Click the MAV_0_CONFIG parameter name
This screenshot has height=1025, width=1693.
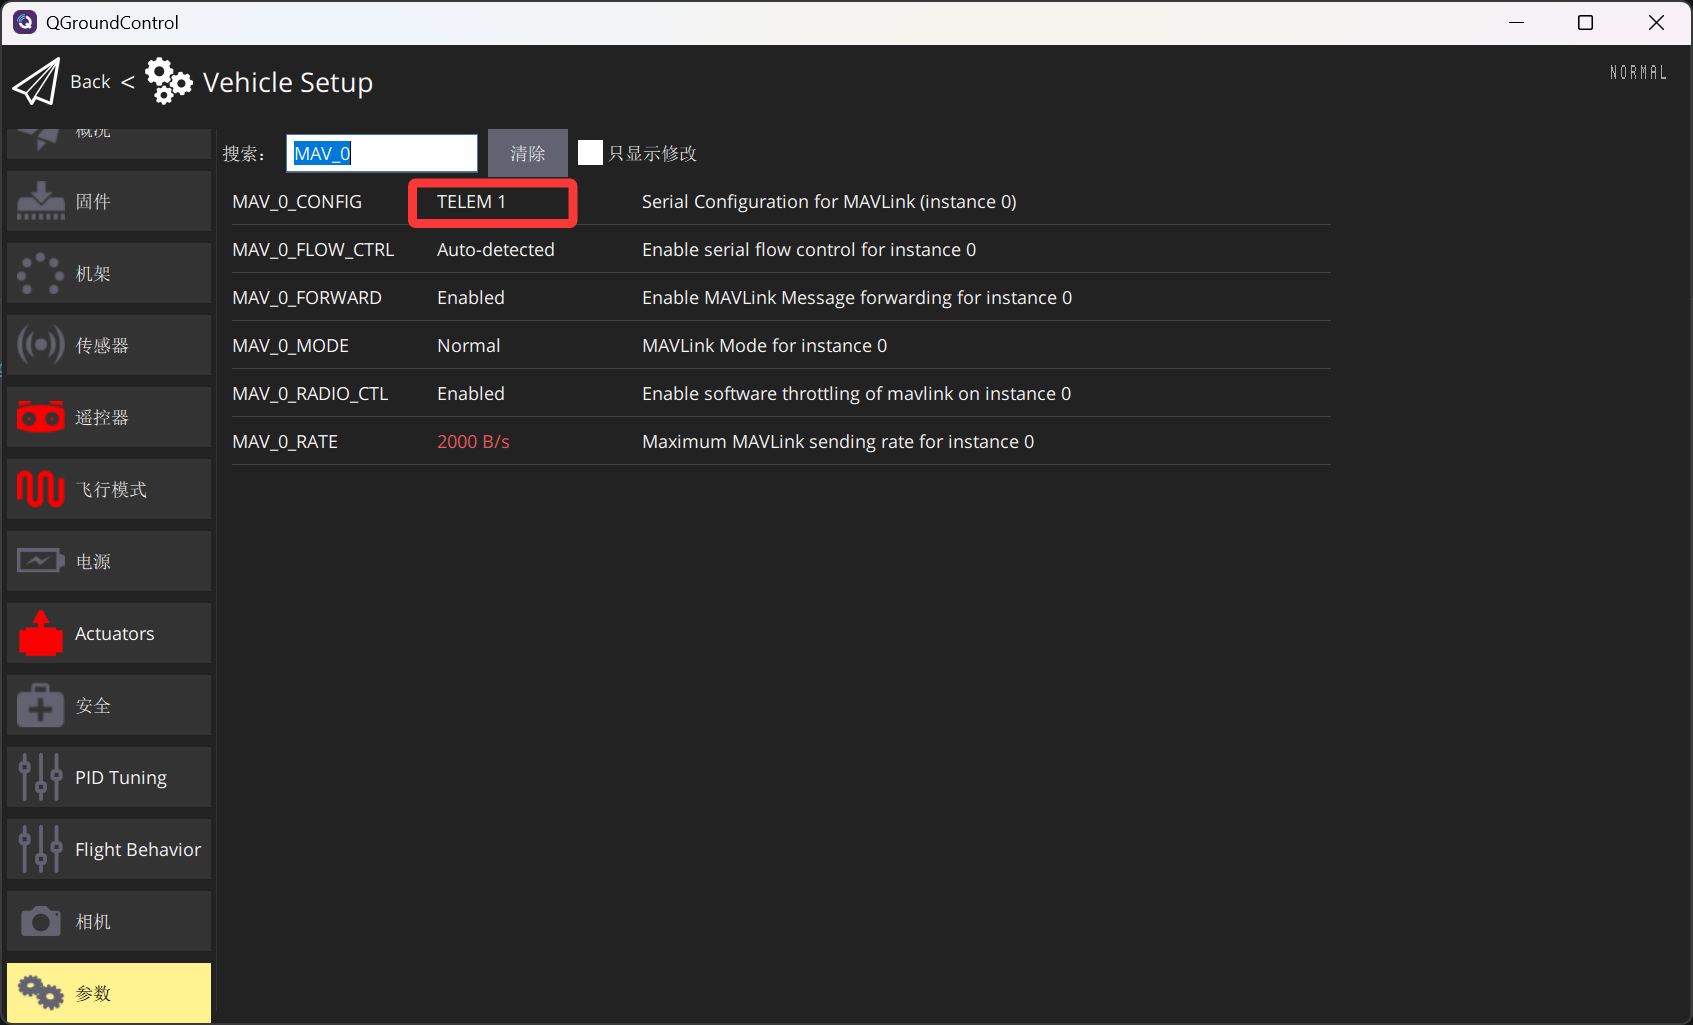tap(297, 202)
